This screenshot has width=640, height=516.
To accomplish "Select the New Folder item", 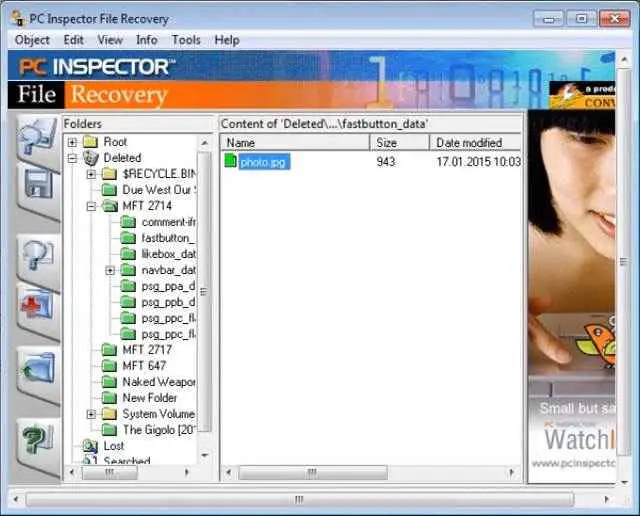I will point(150,398).
